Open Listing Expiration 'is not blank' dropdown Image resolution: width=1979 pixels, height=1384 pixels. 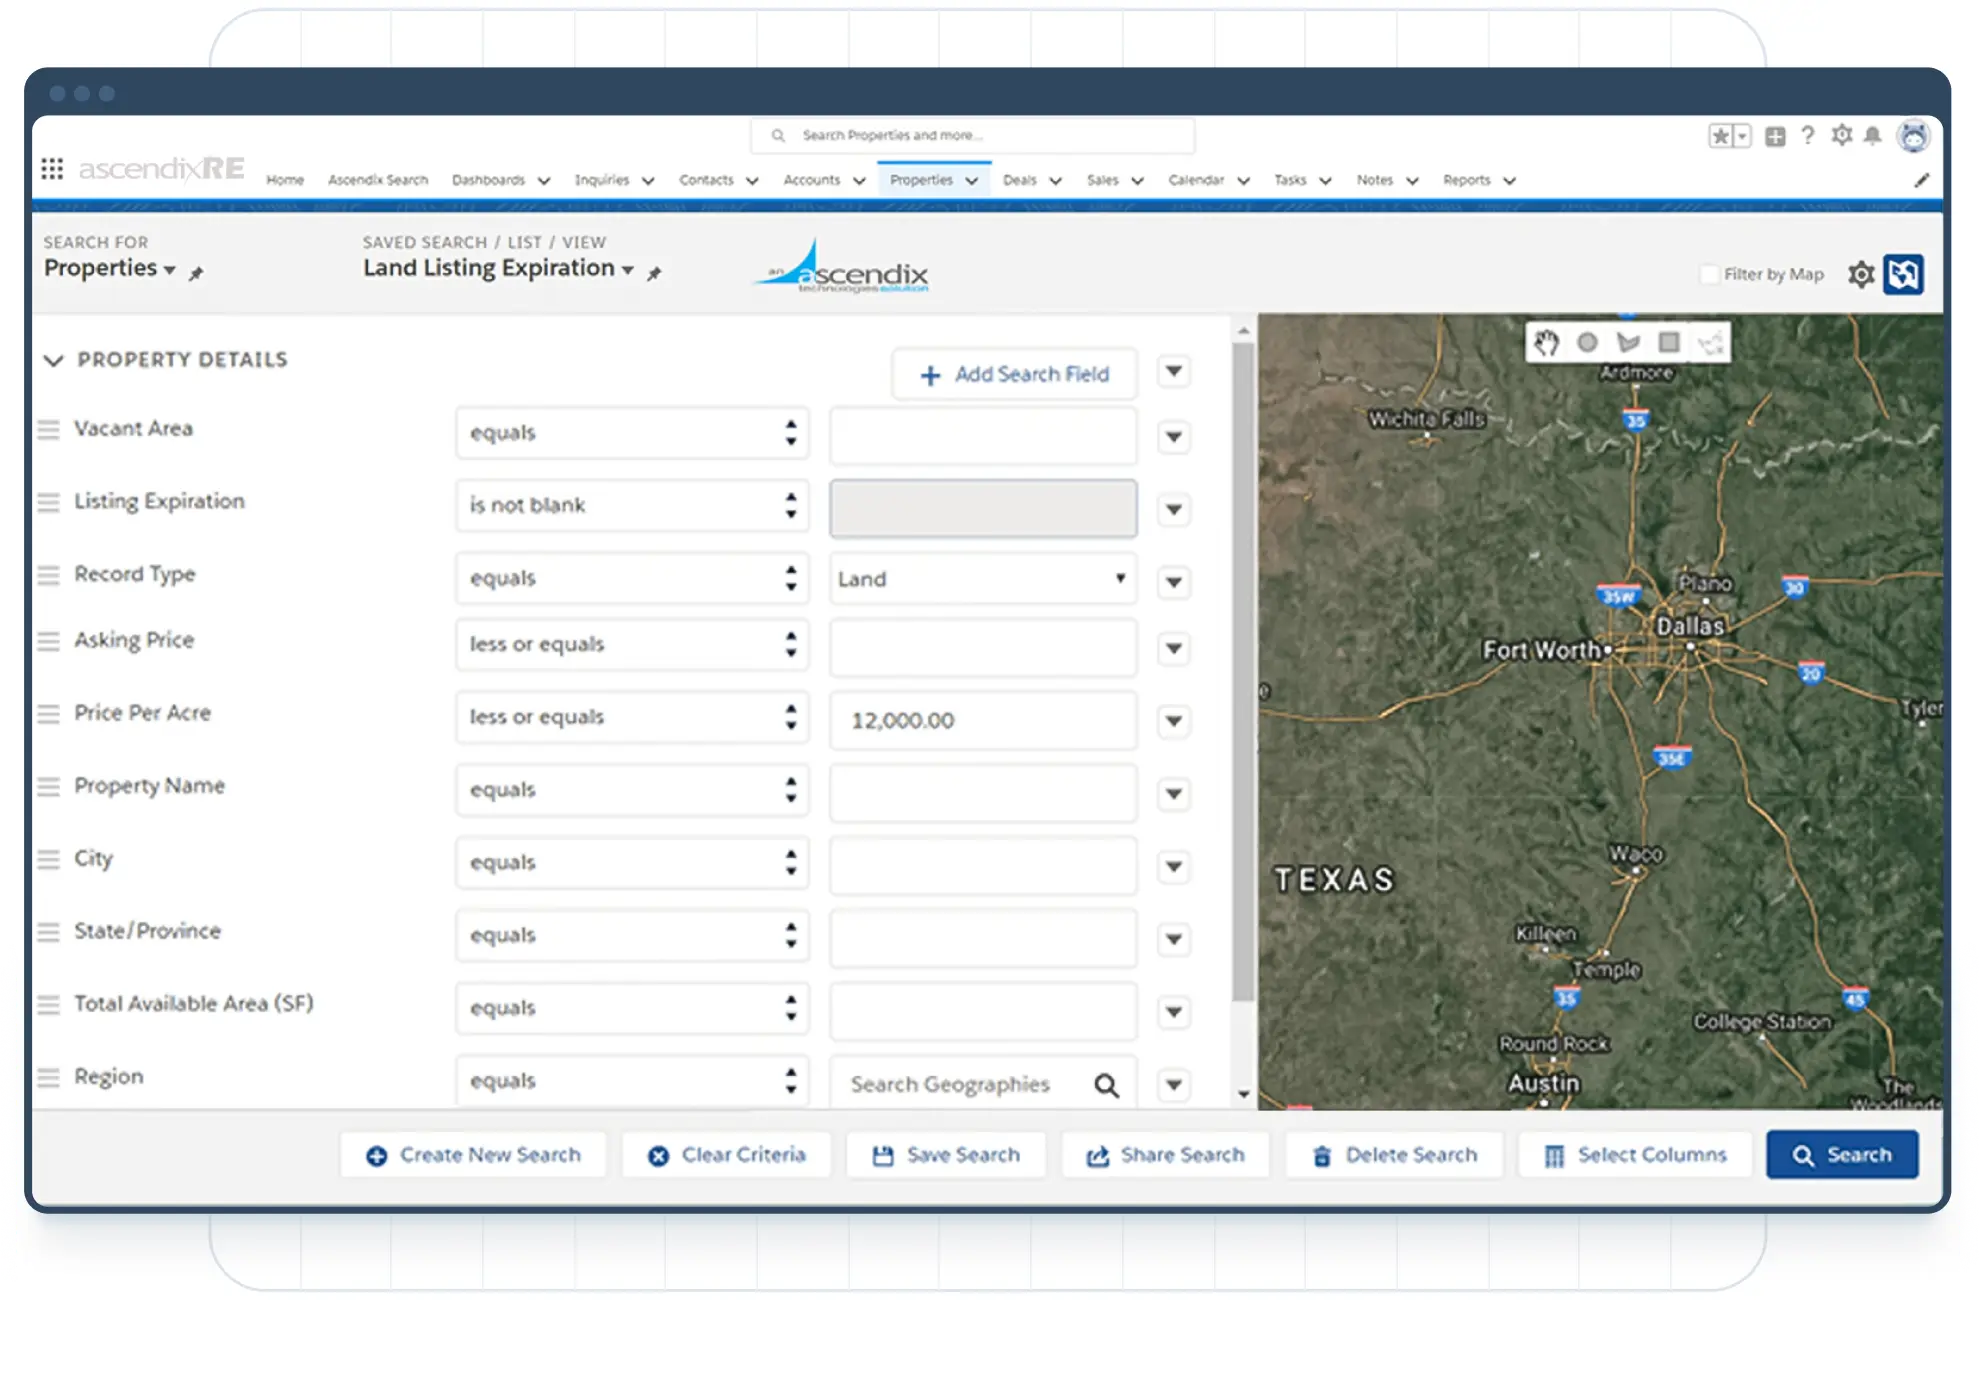point(632,505)
